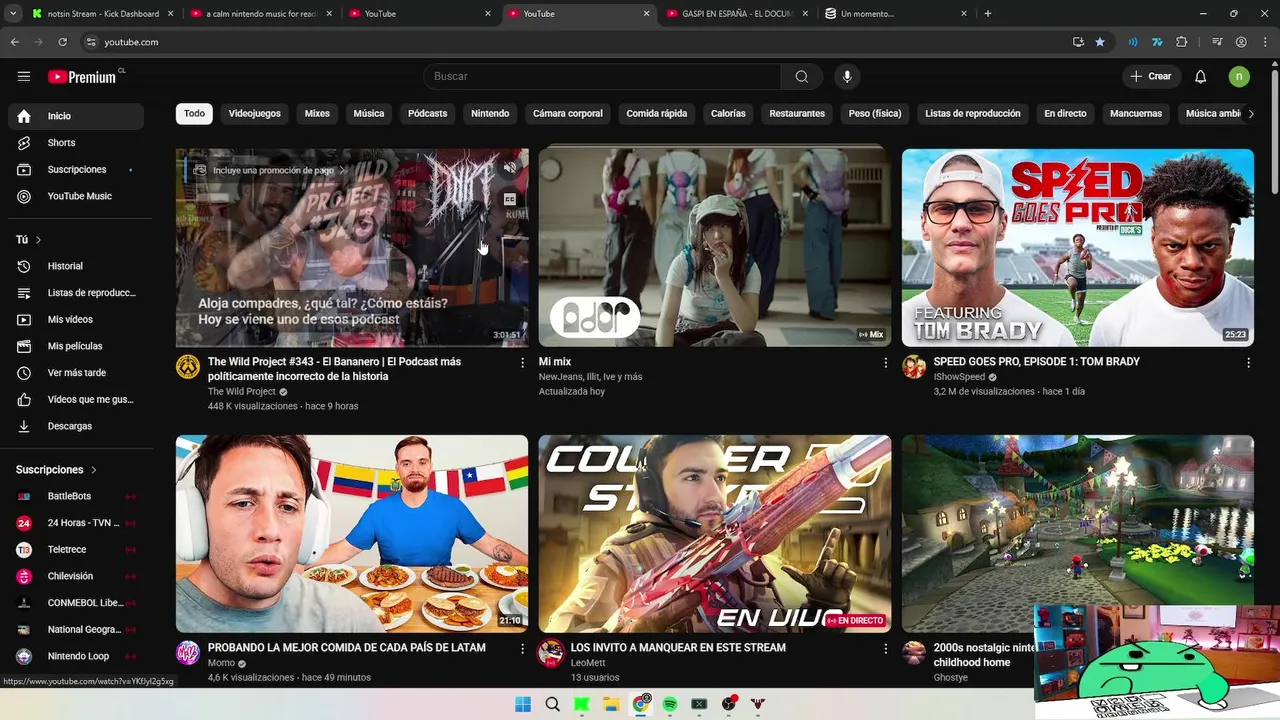This screenshot has height=720, width=1280.
Task: Select the Comida rápida filter chip
Action: (x=657, y=114)
